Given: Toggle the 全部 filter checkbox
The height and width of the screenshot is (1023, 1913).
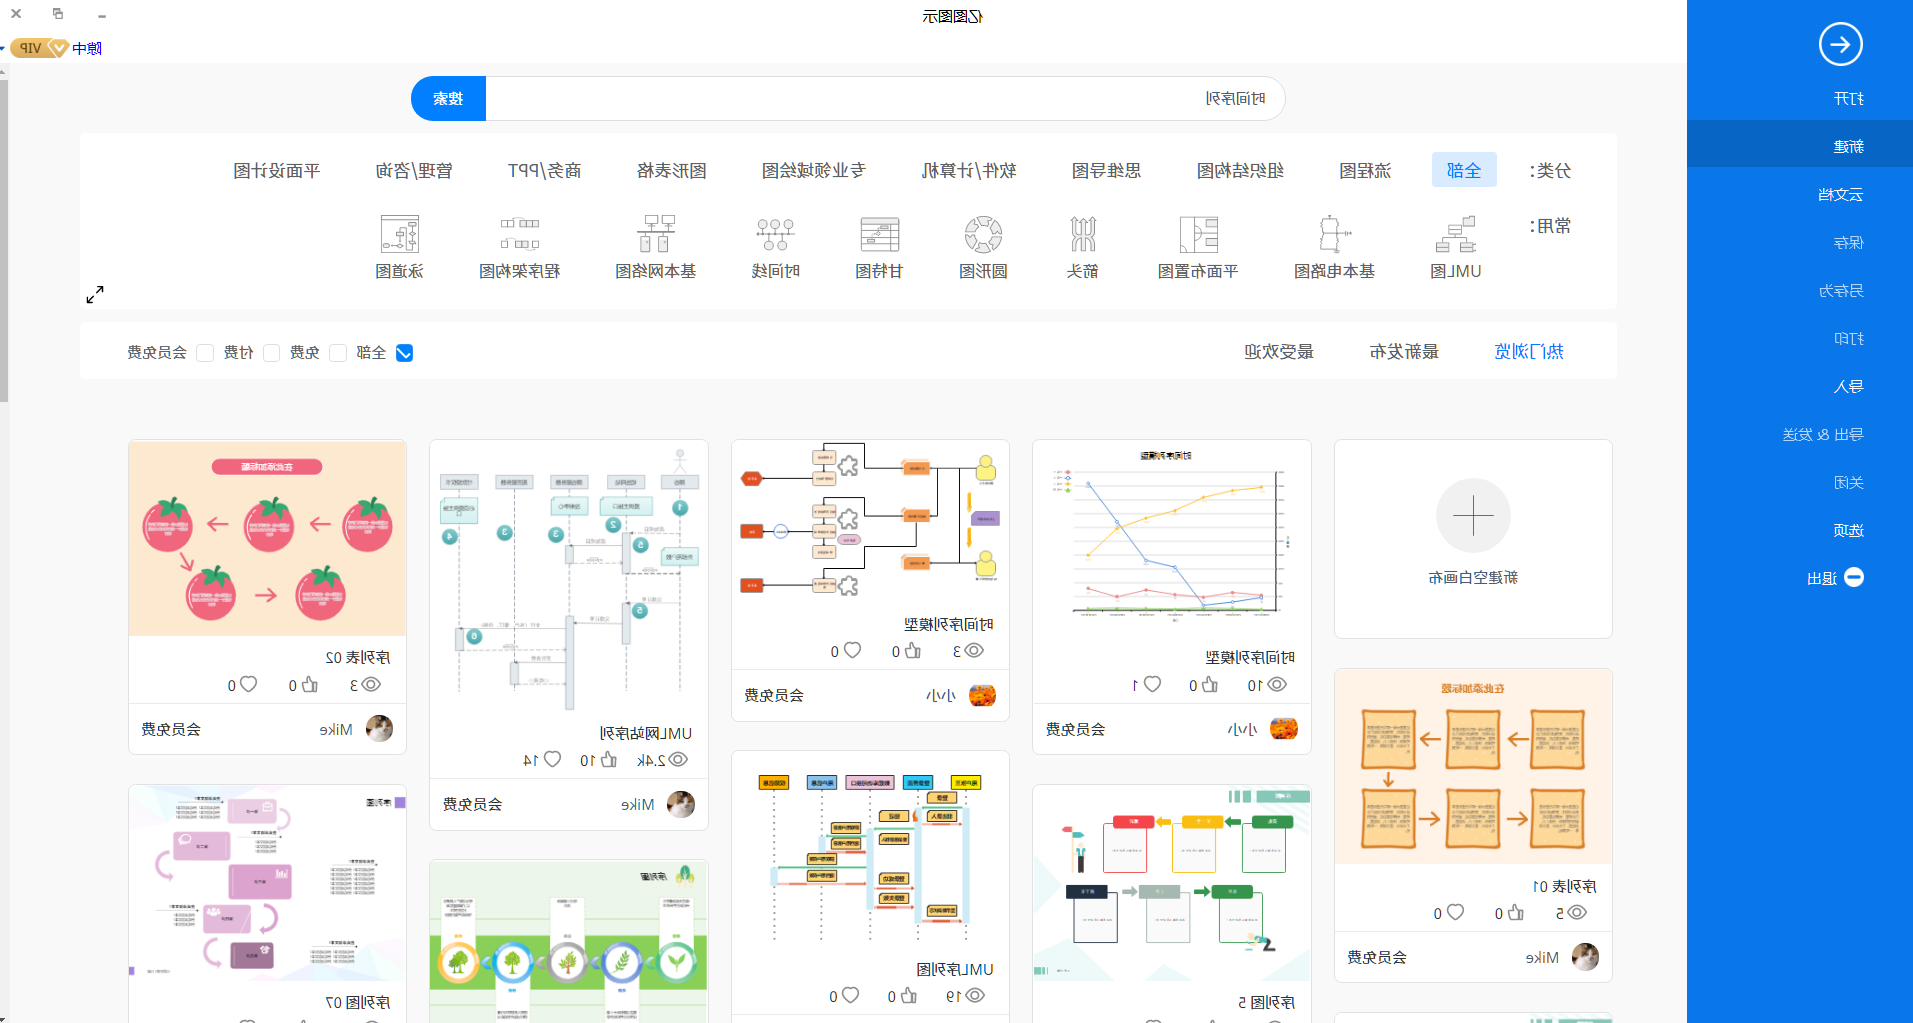Looking at the screenshot, I should tap(405, 353).
